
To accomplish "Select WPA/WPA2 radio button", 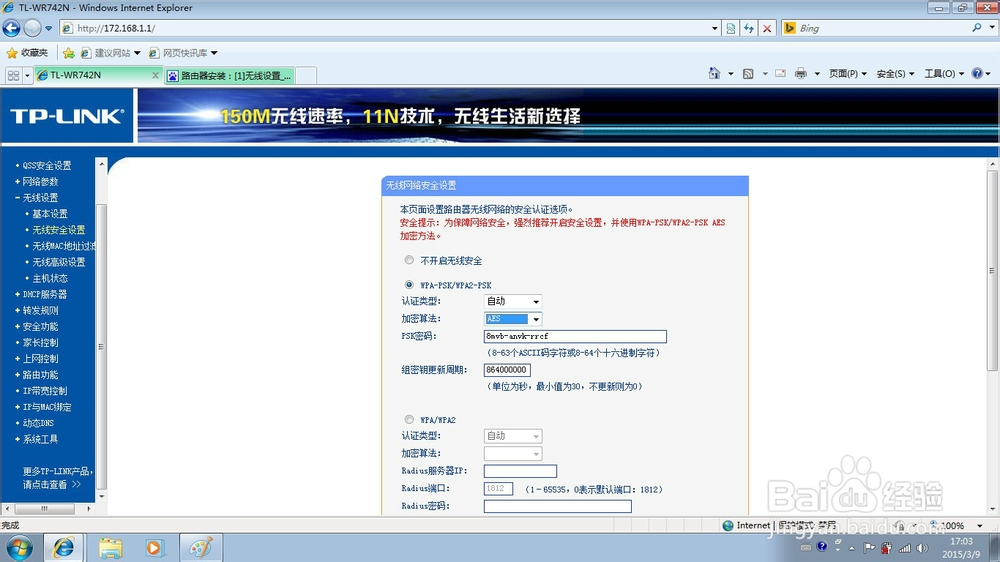I will point(409,419).
